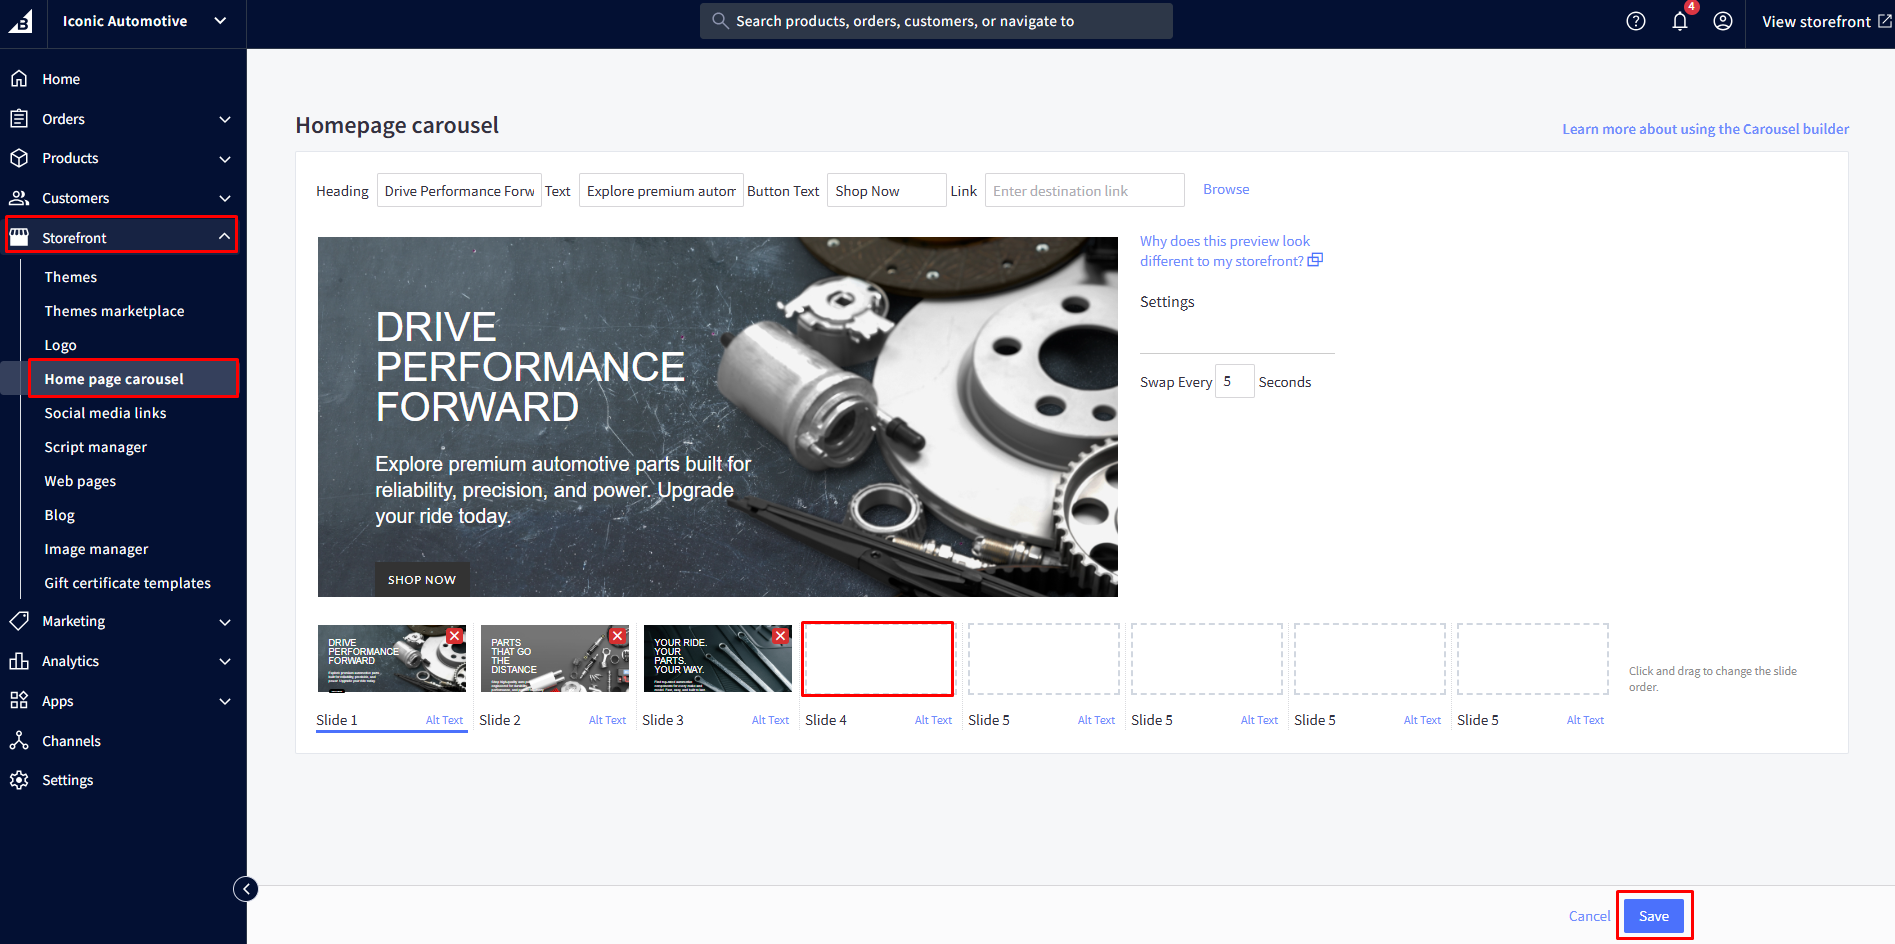Screen dimensions: 1895x944
Task: Click the BigCommerce logo icon
Action: [21, 21]
